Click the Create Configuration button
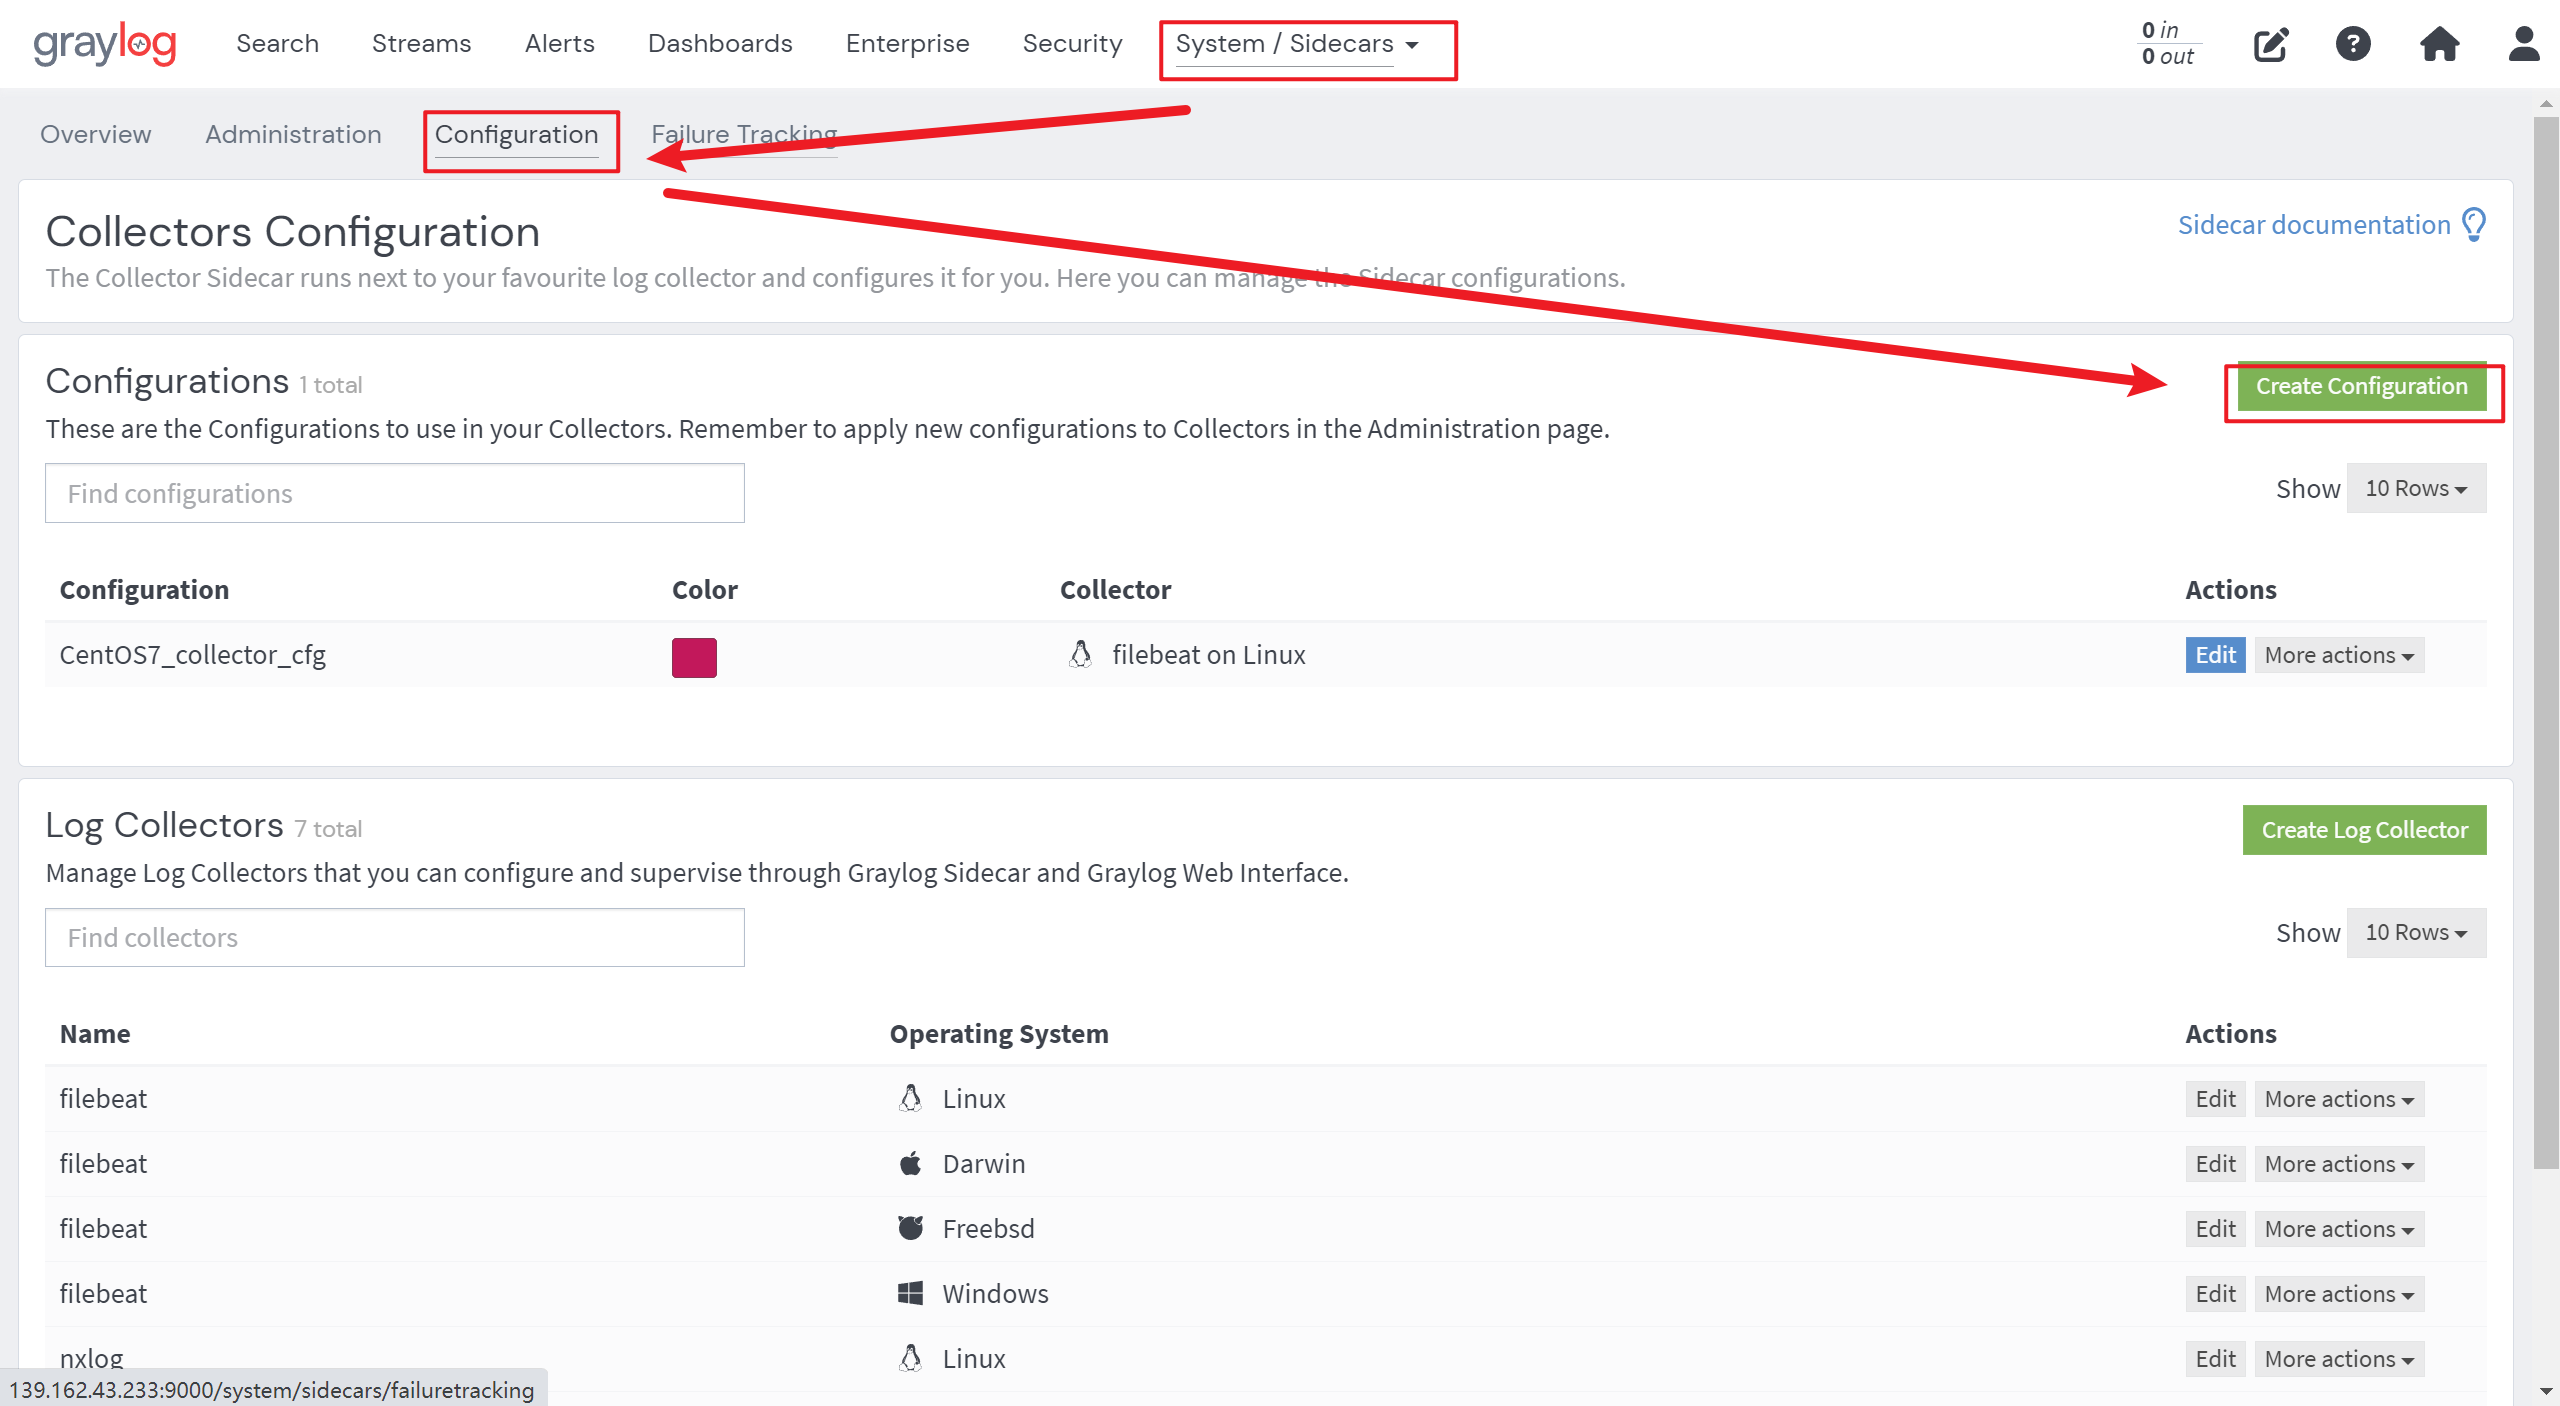Image resolution: width=2560 pixels, height=1406 pixels. 2361,386
